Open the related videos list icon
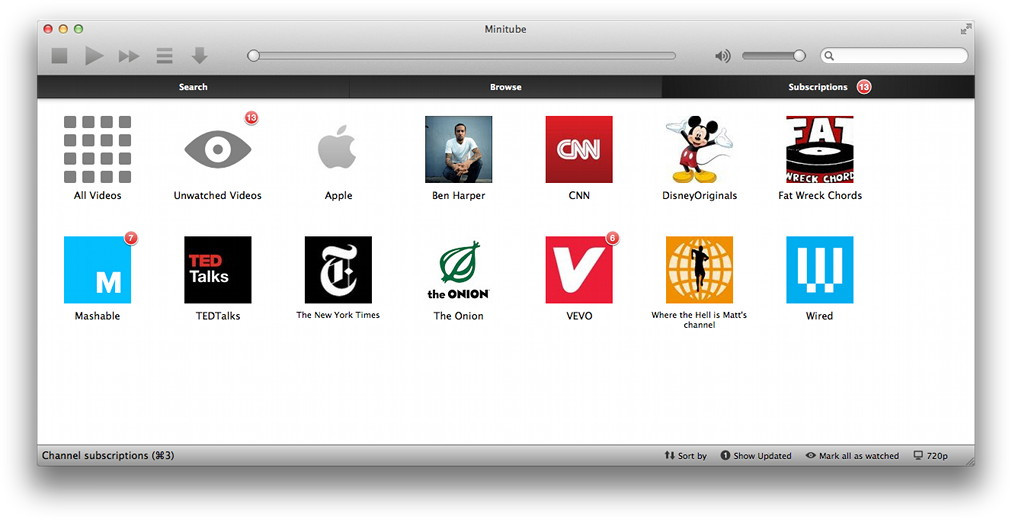This screenshot has width=1012, height=520. (165, 56)
